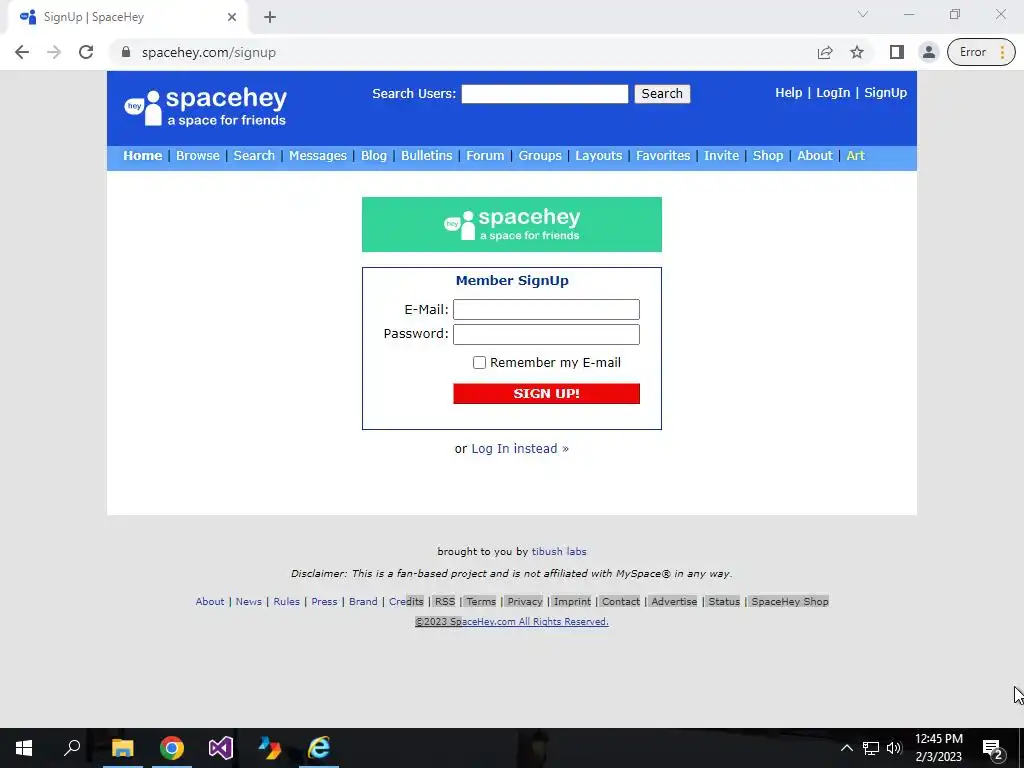Open the notification center icon
The height and width of the screenshot is (768, 1024).
click(992, 748)
